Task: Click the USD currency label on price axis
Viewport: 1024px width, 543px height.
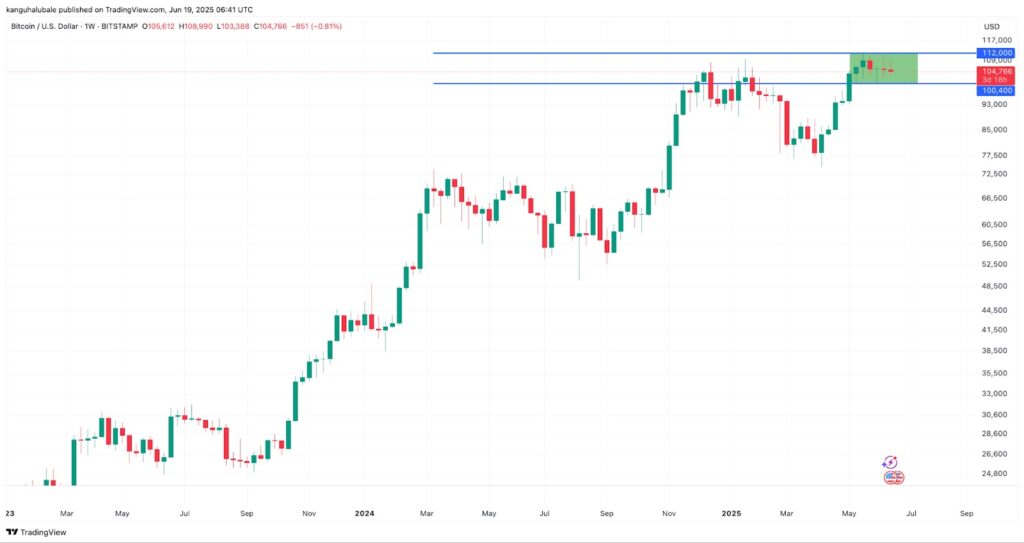Action: pyautogui.click(x=992, y=26)
